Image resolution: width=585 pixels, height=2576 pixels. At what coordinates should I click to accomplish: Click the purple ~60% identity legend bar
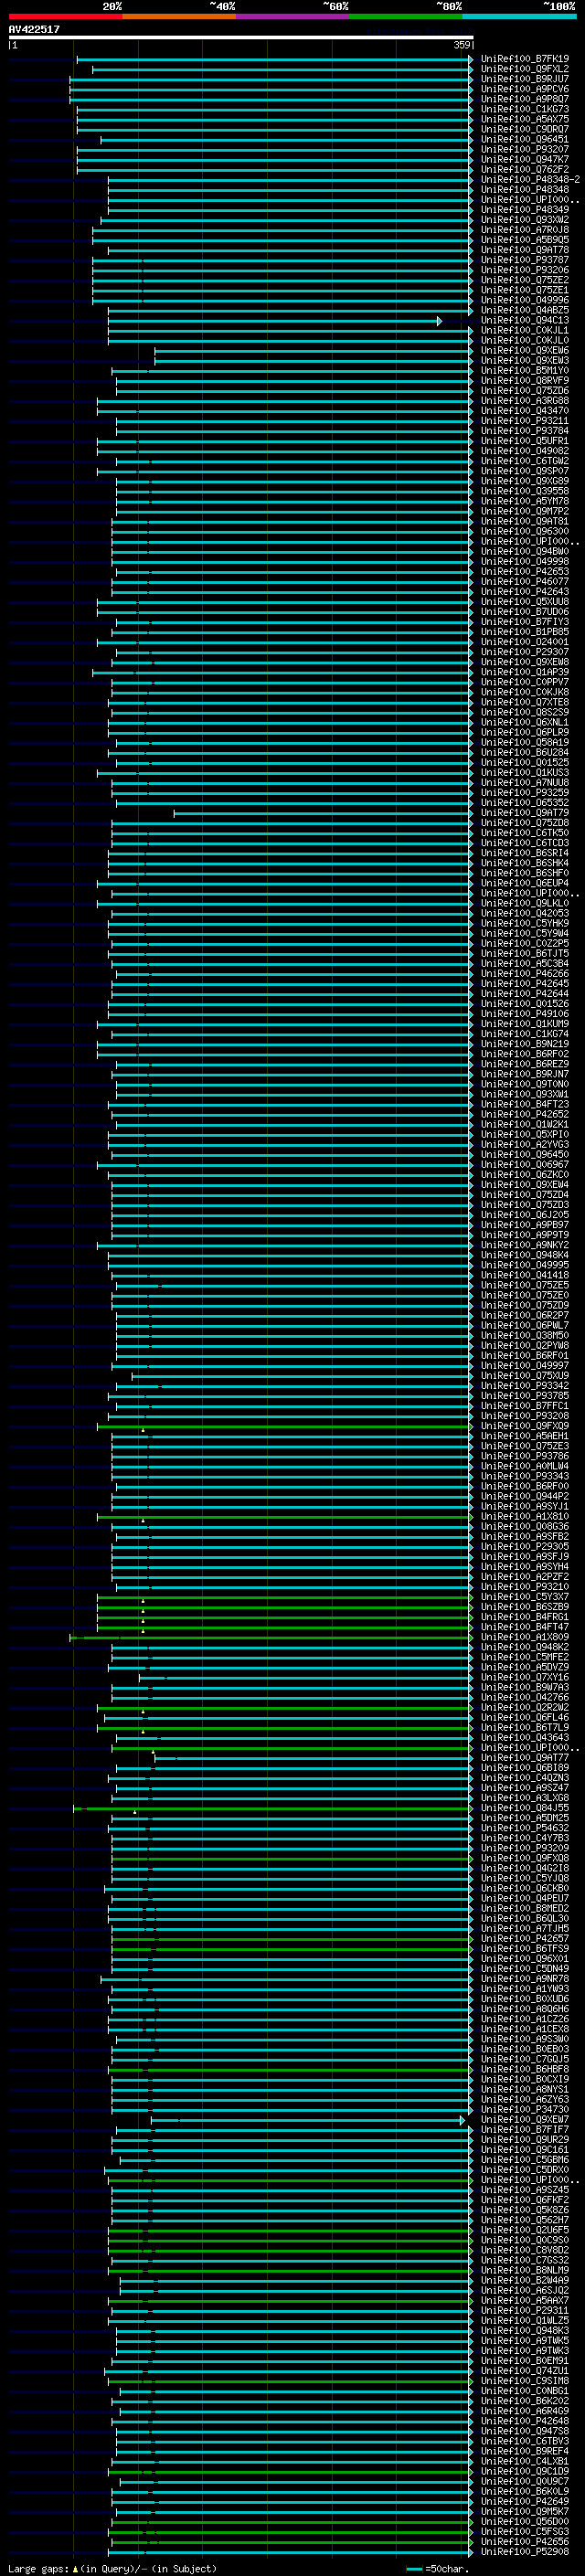(293, 17)
